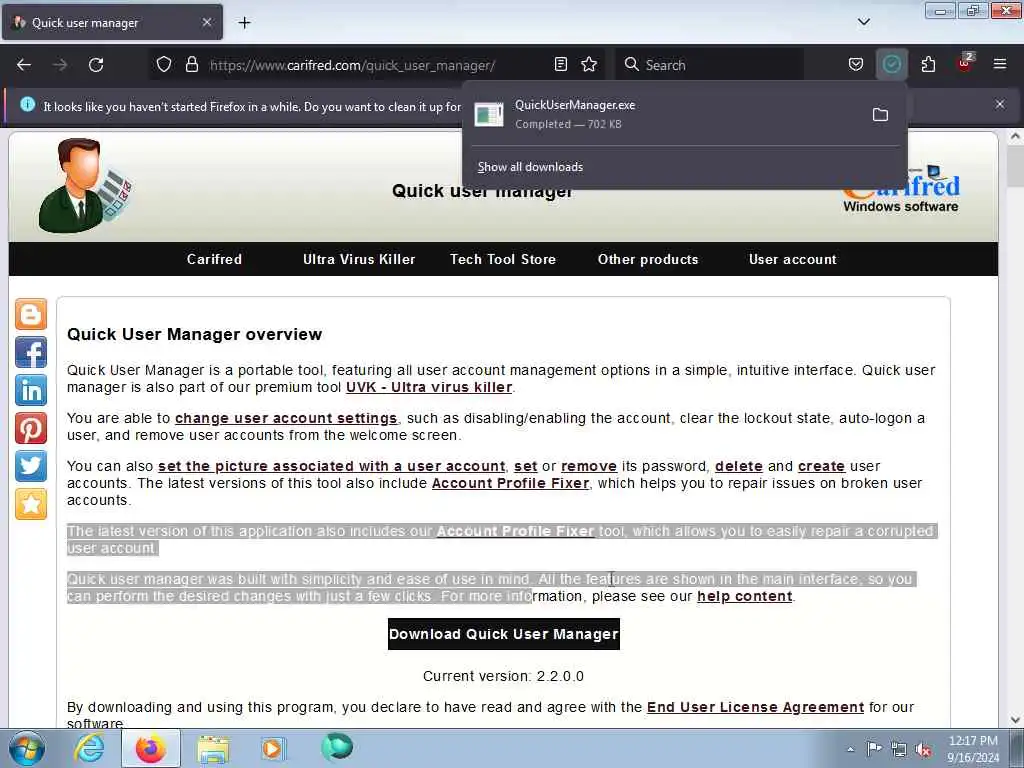Open Windows Explorer from taskbar
Screen dimensions: 1024x768
[x=213, y=748]
